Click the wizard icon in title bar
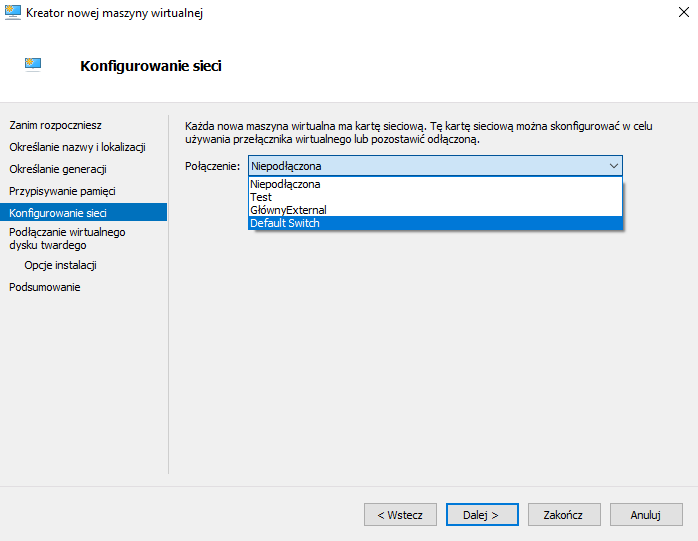Image resolution: width=698 pixels, height=541 pixels. point(12,13)
